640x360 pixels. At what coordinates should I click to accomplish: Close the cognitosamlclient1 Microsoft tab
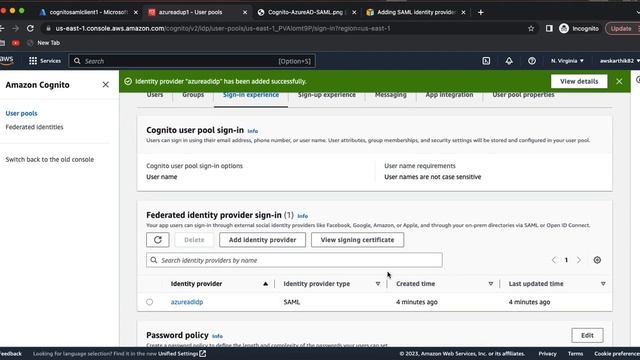136,12
